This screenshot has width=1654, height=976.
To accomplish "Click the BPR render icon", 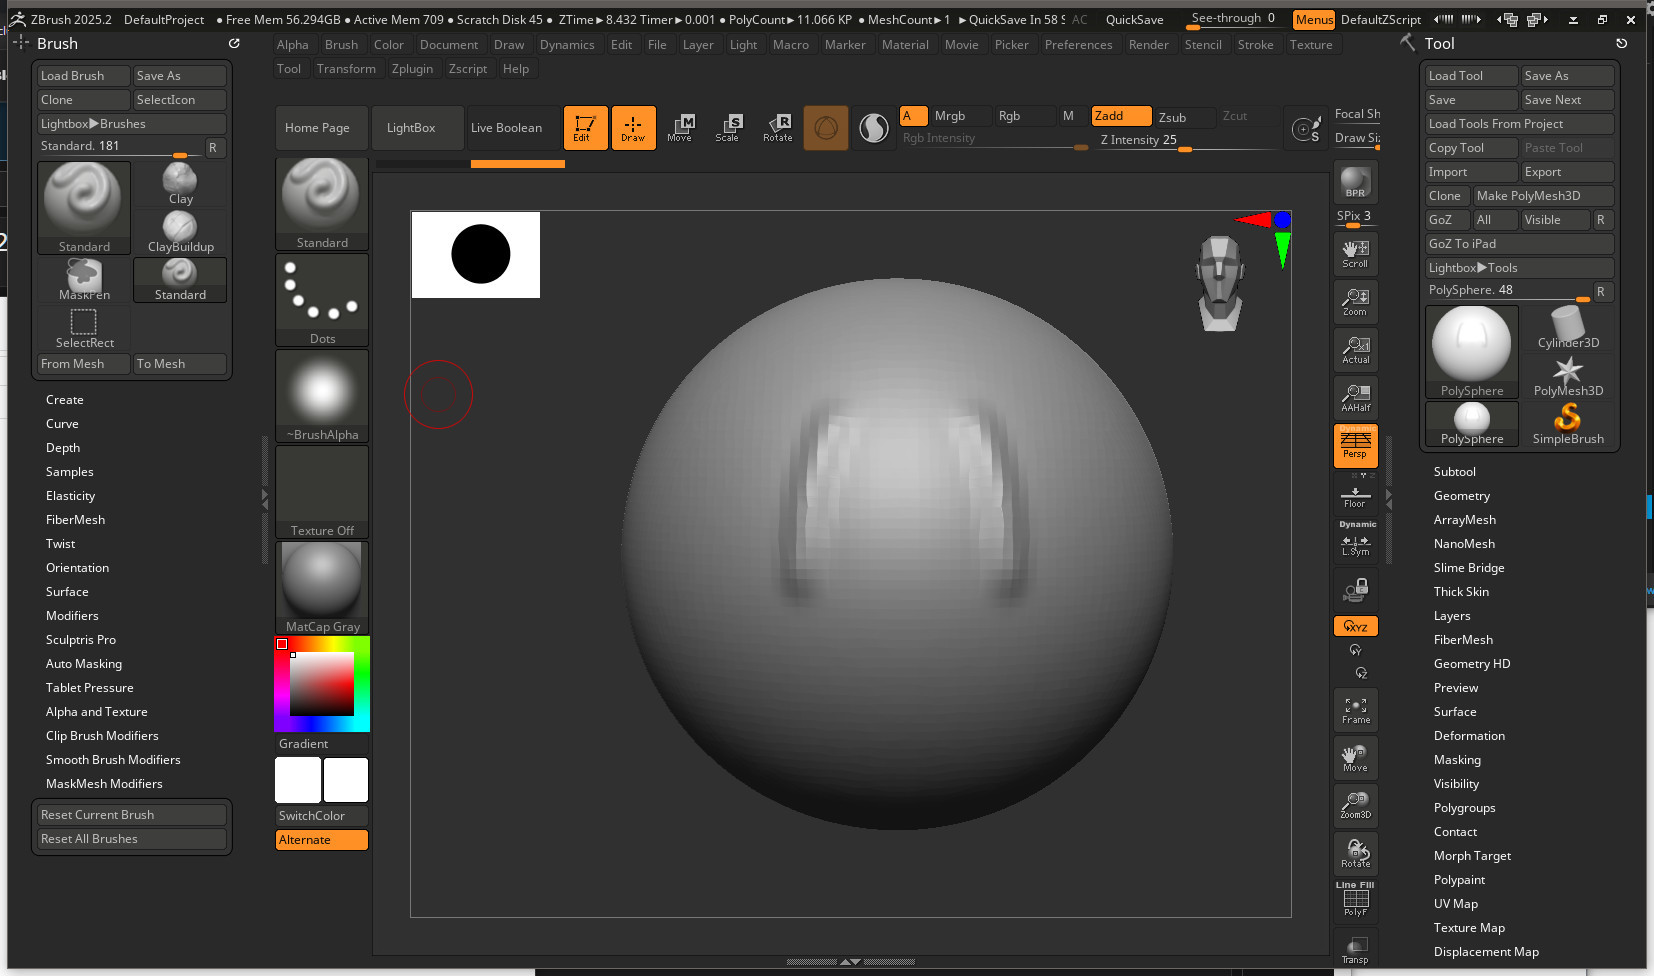I will (1355, 182).
